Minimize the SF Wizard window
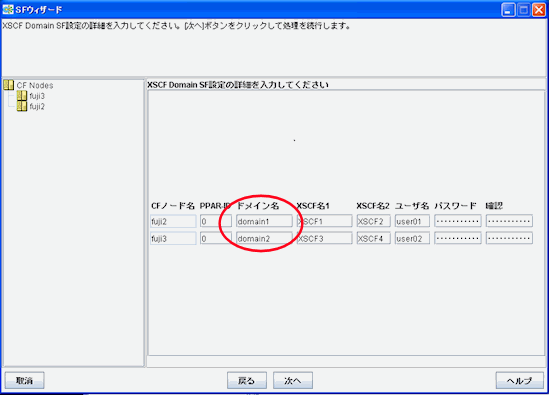Screen dimensions: 549x395 (508, 10)
